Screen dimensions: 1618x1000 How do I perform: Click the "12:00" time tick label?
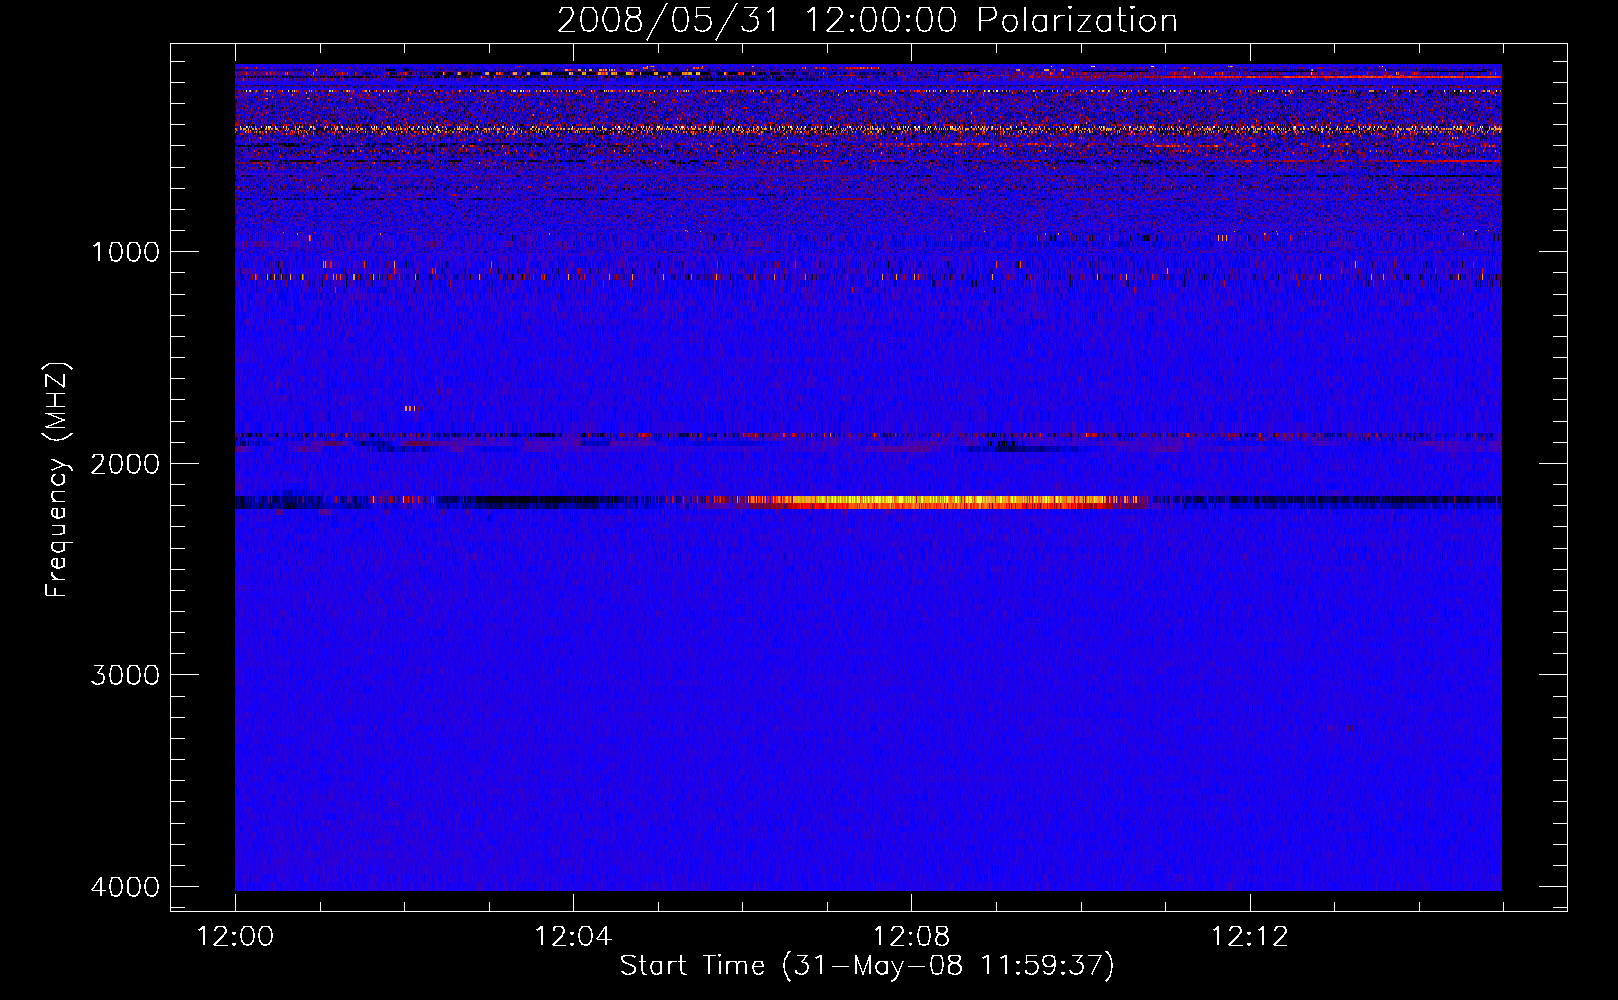[235, 937]
